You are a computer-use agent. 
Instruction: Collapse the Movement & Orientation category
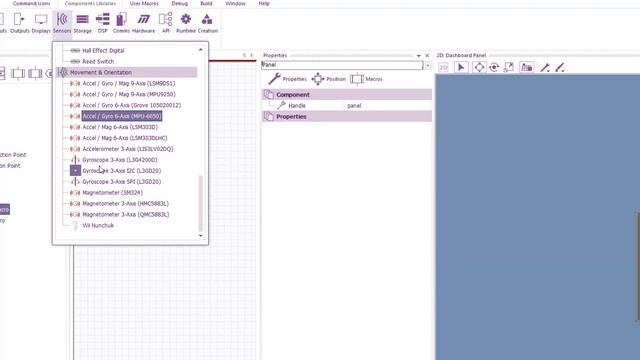point(127,72)
